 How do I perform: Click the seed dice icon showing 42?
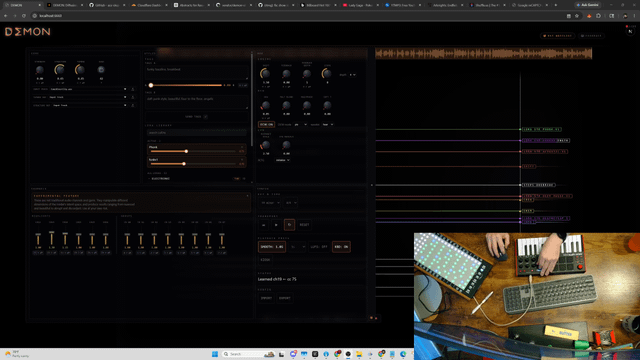click(101, 70)
